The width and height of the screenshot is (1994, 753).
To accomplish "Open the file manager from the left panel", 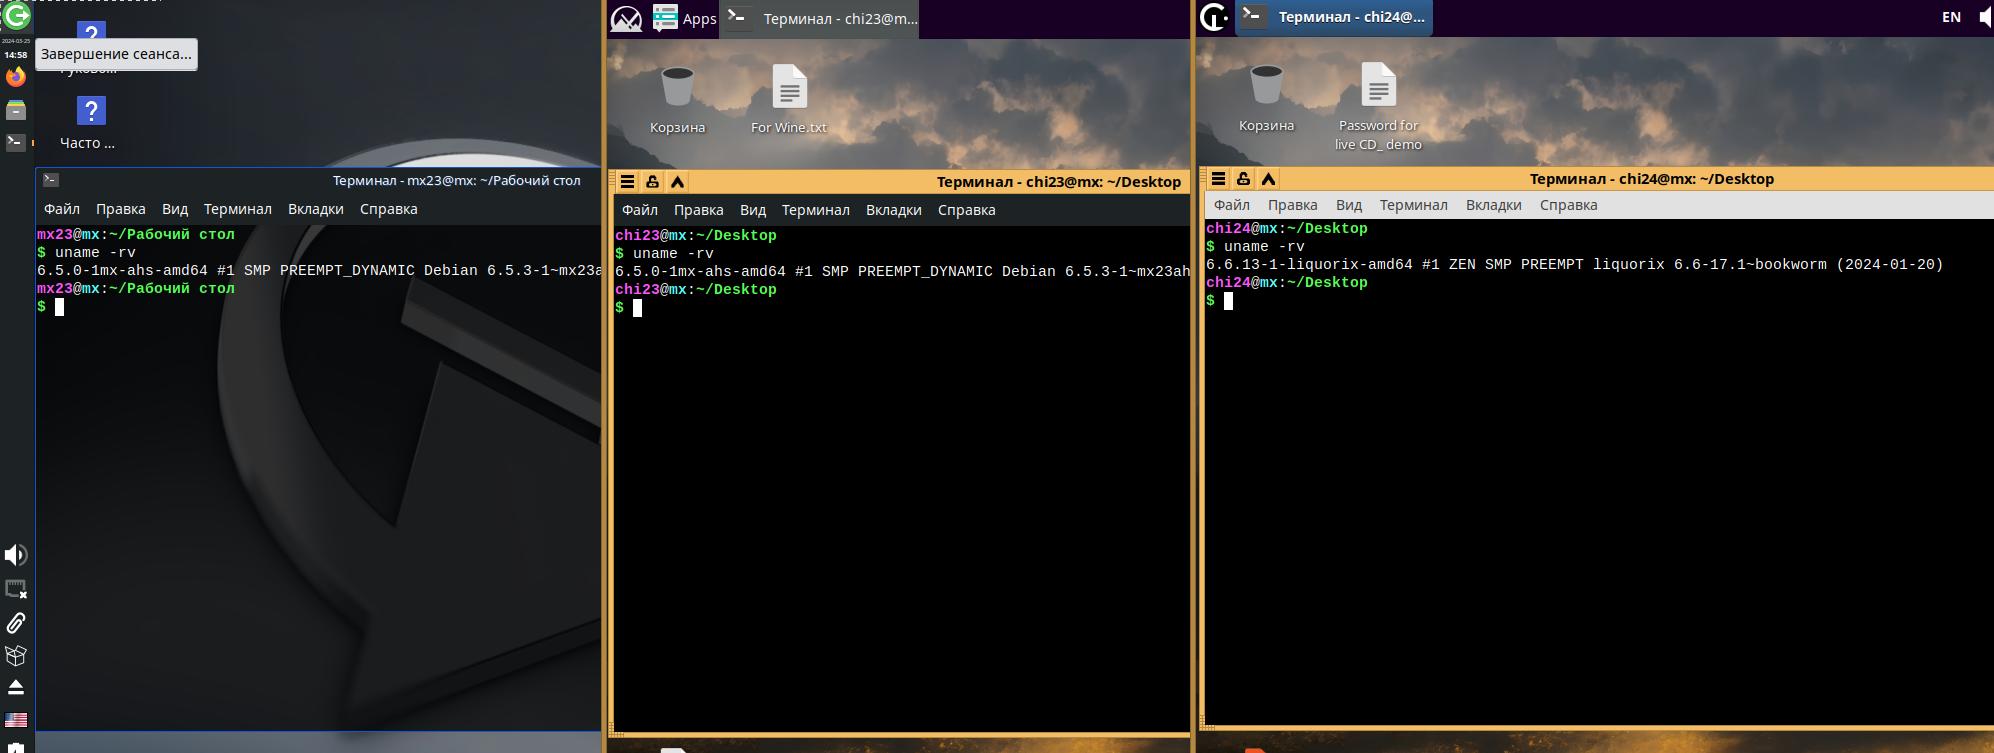I will tap(16, 110).
